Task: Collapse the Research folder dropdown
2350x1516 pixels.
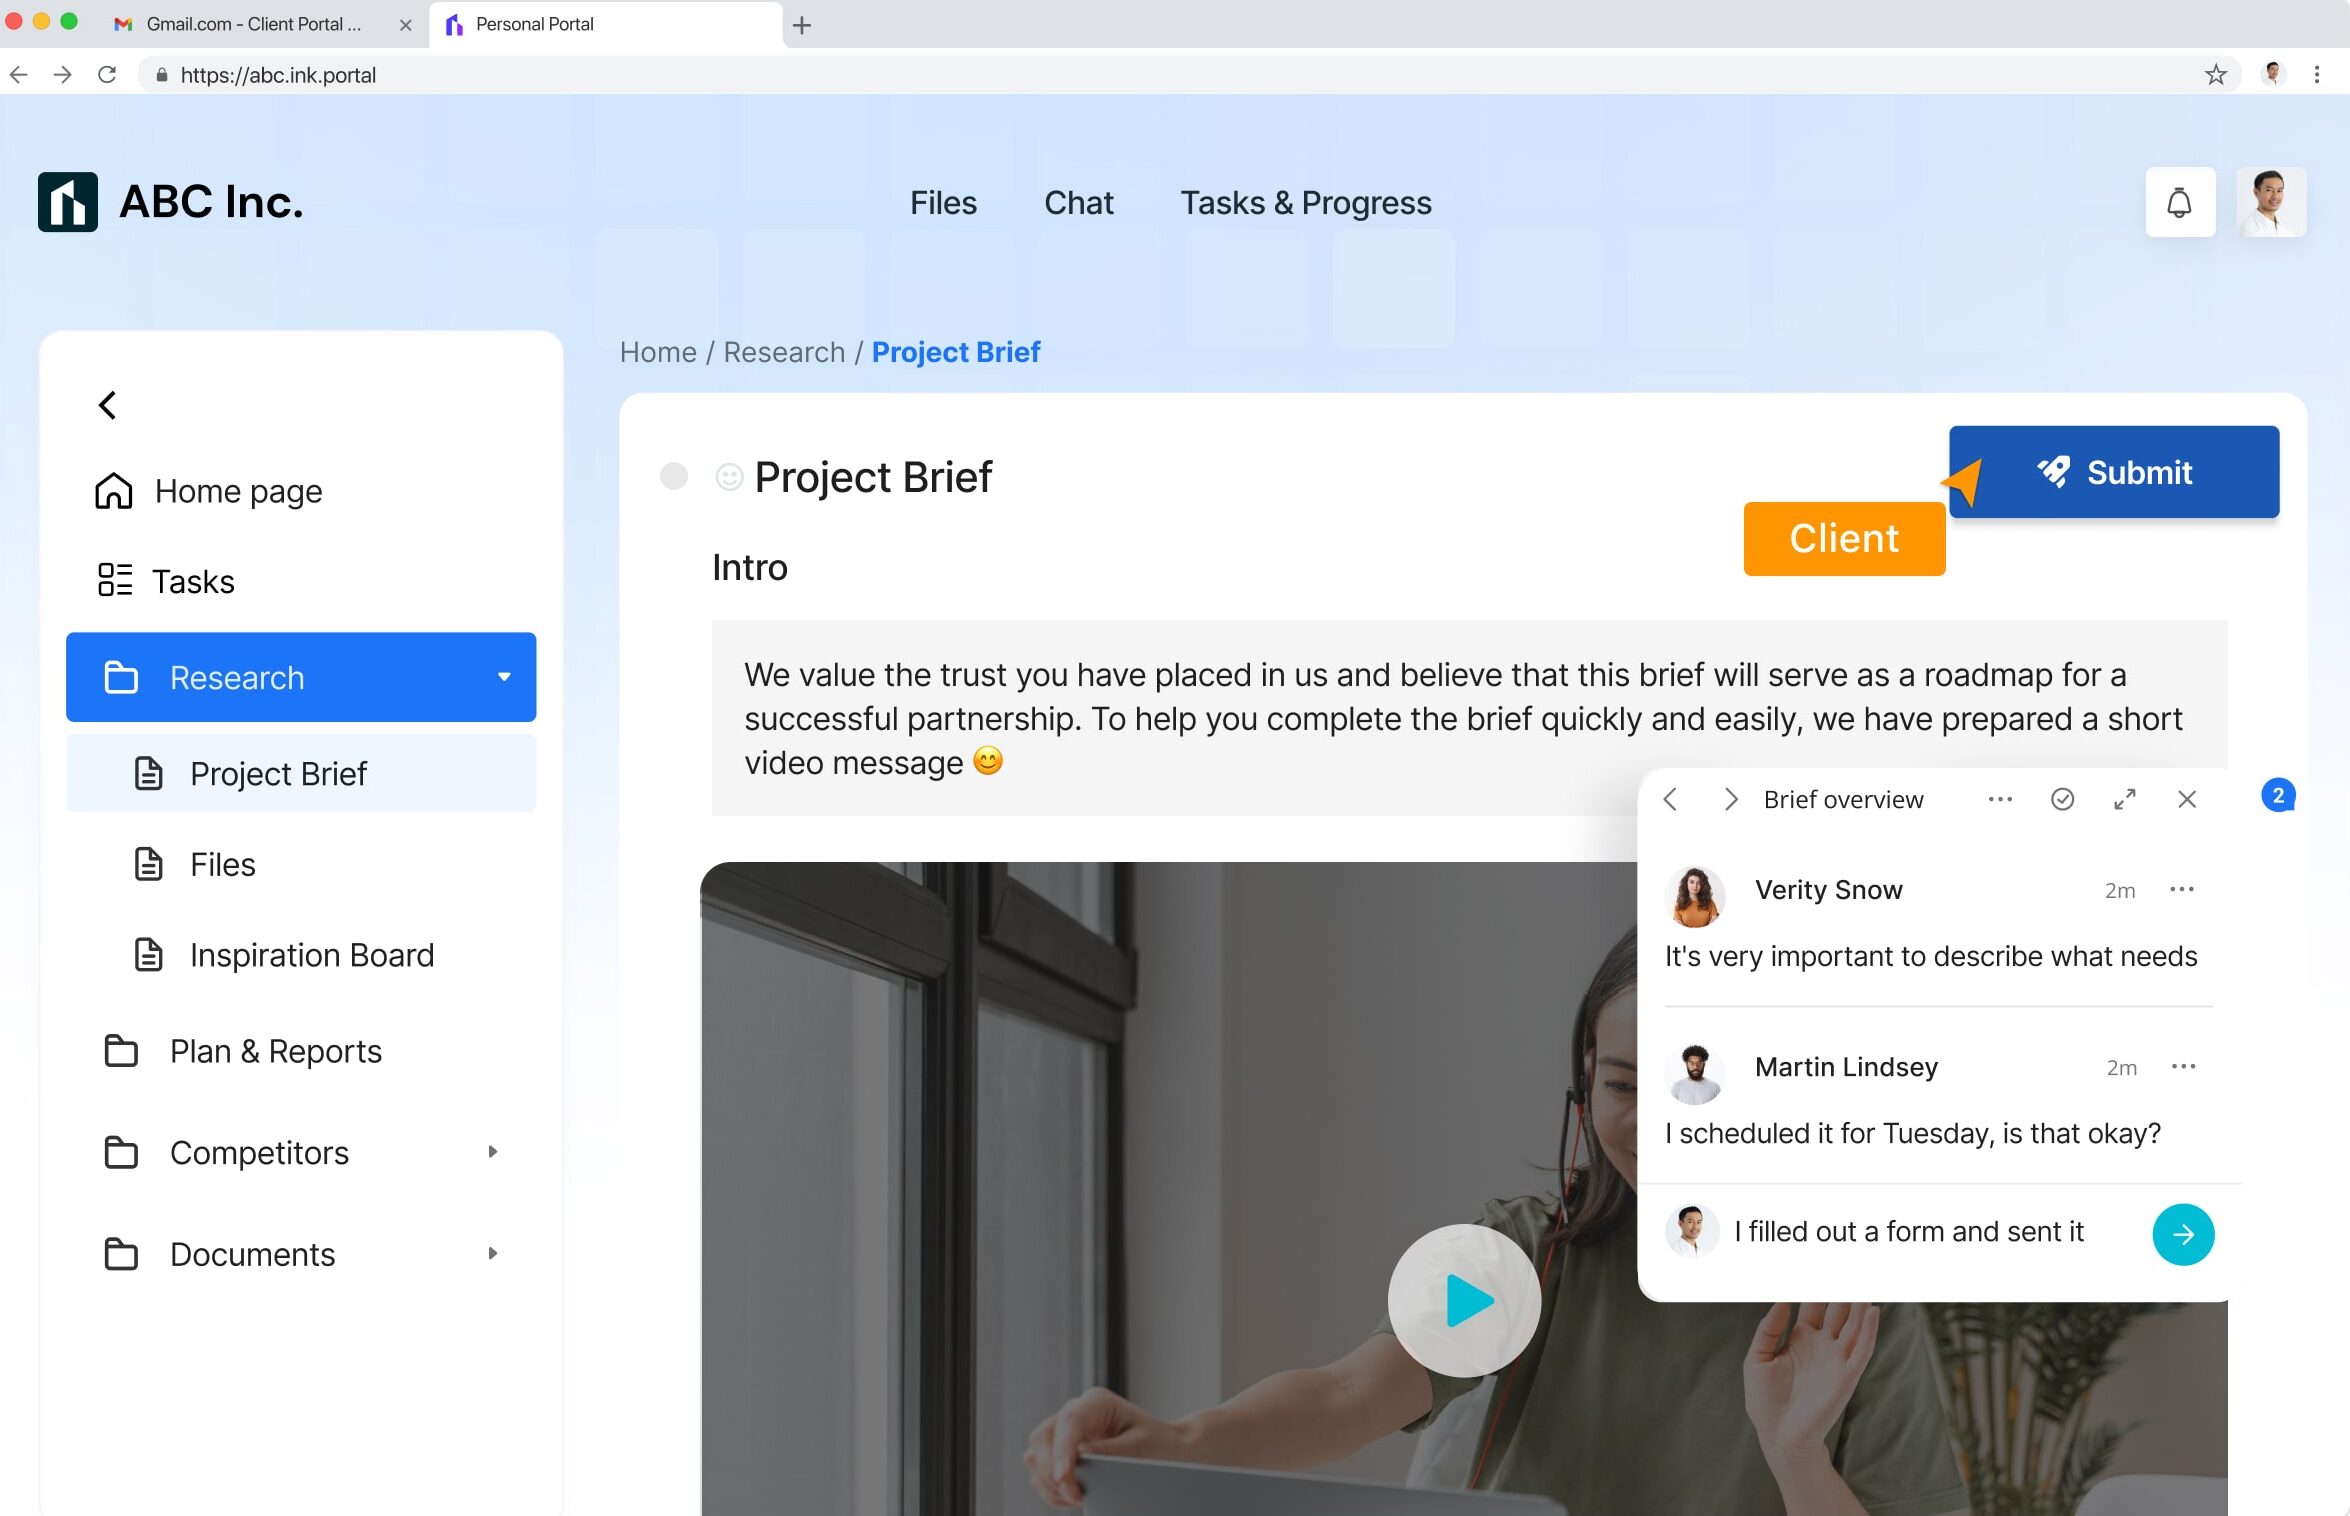Action: pos(504,677)
